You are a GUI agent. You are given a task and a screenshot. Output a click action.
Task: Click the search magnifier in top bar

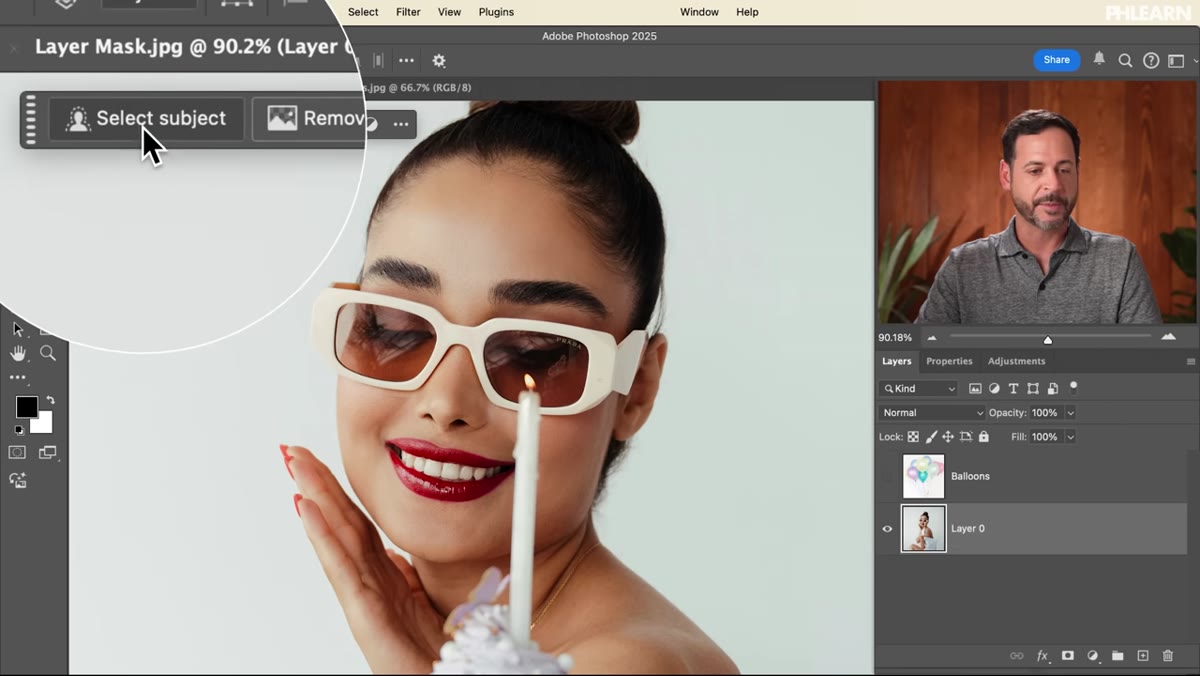pos(1125,60)
